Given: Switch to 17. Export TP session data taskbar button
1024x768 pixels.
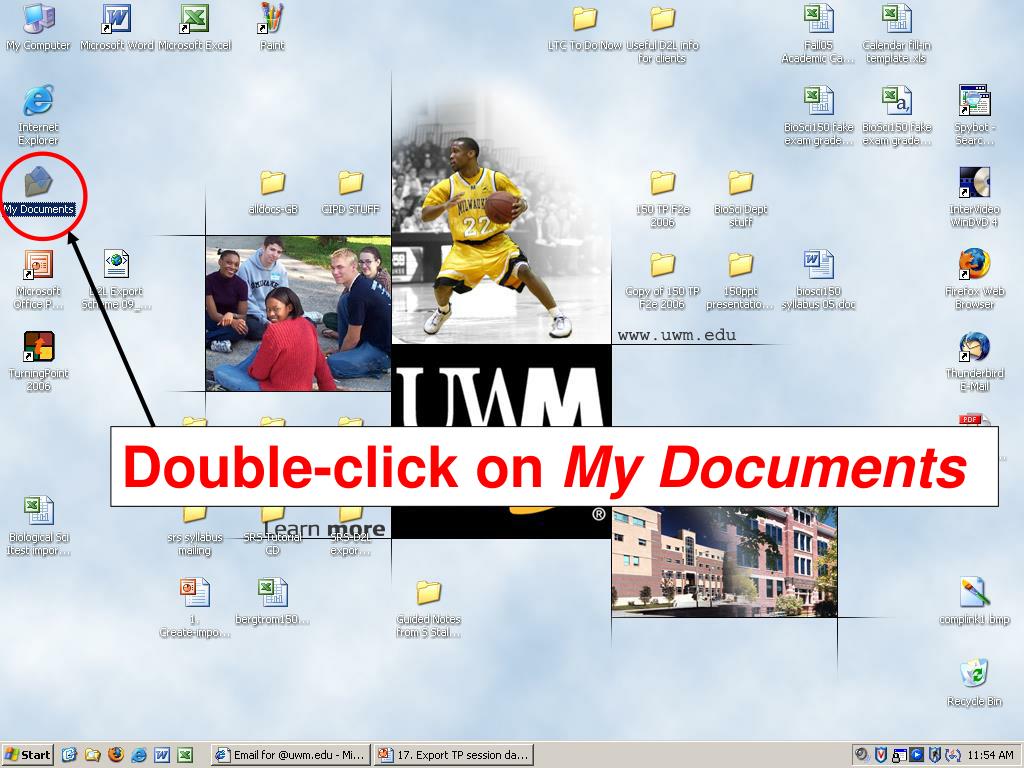Looking at the screenshot, I should (455, 755).
